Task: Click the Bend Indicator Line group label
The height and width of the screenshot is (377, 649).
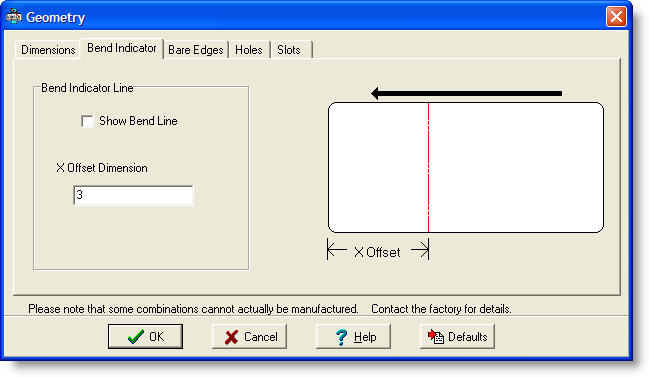Action: pos(87,88)
